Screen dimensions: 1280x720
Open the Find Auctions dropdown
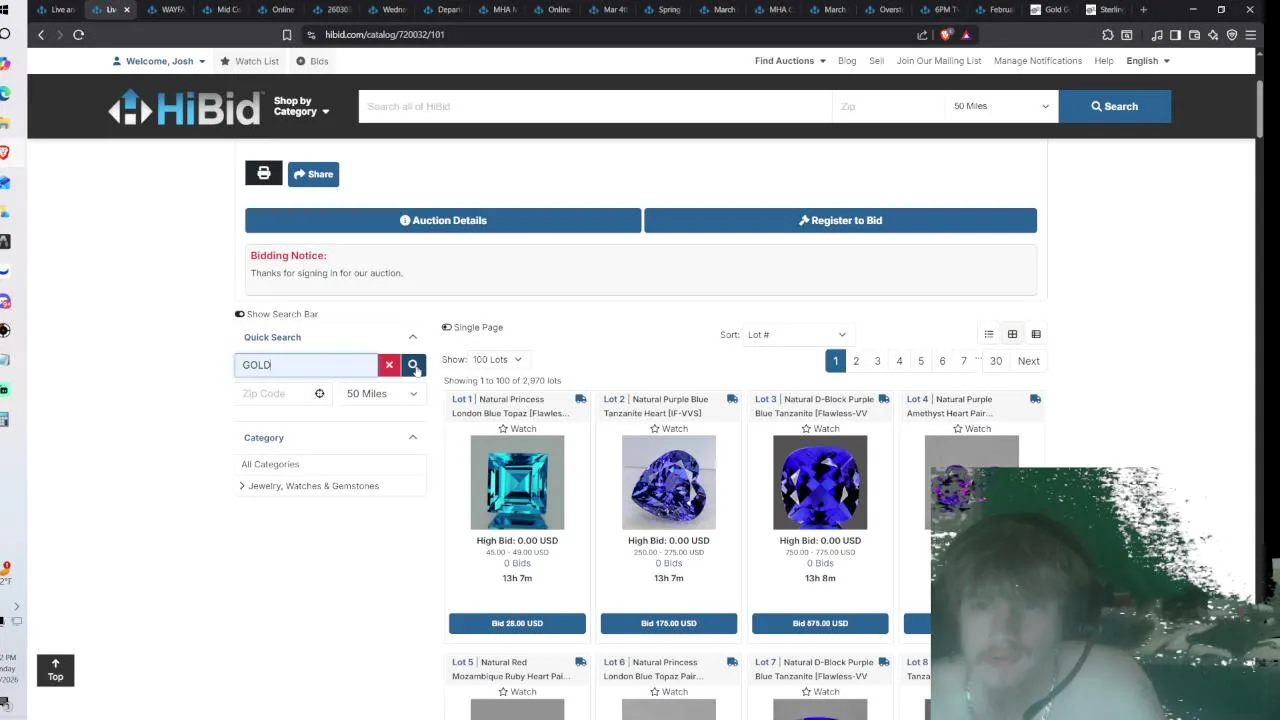pos(790,61)
